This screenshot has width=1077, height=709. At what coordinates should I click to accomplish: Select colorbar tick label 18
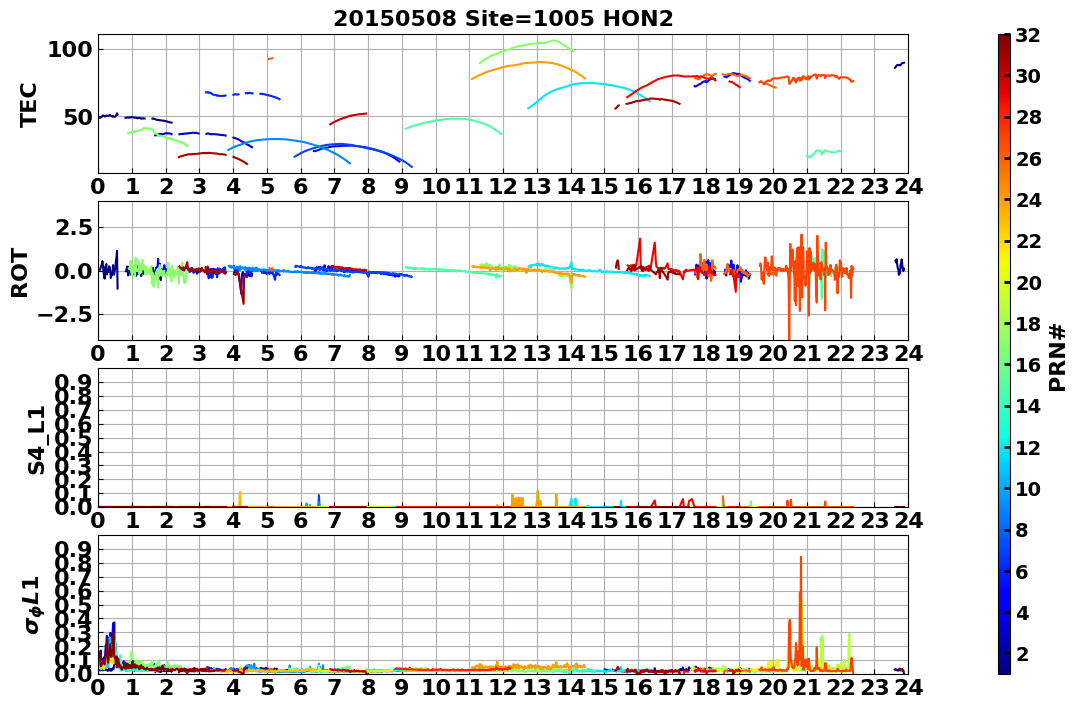[1028, 324]
